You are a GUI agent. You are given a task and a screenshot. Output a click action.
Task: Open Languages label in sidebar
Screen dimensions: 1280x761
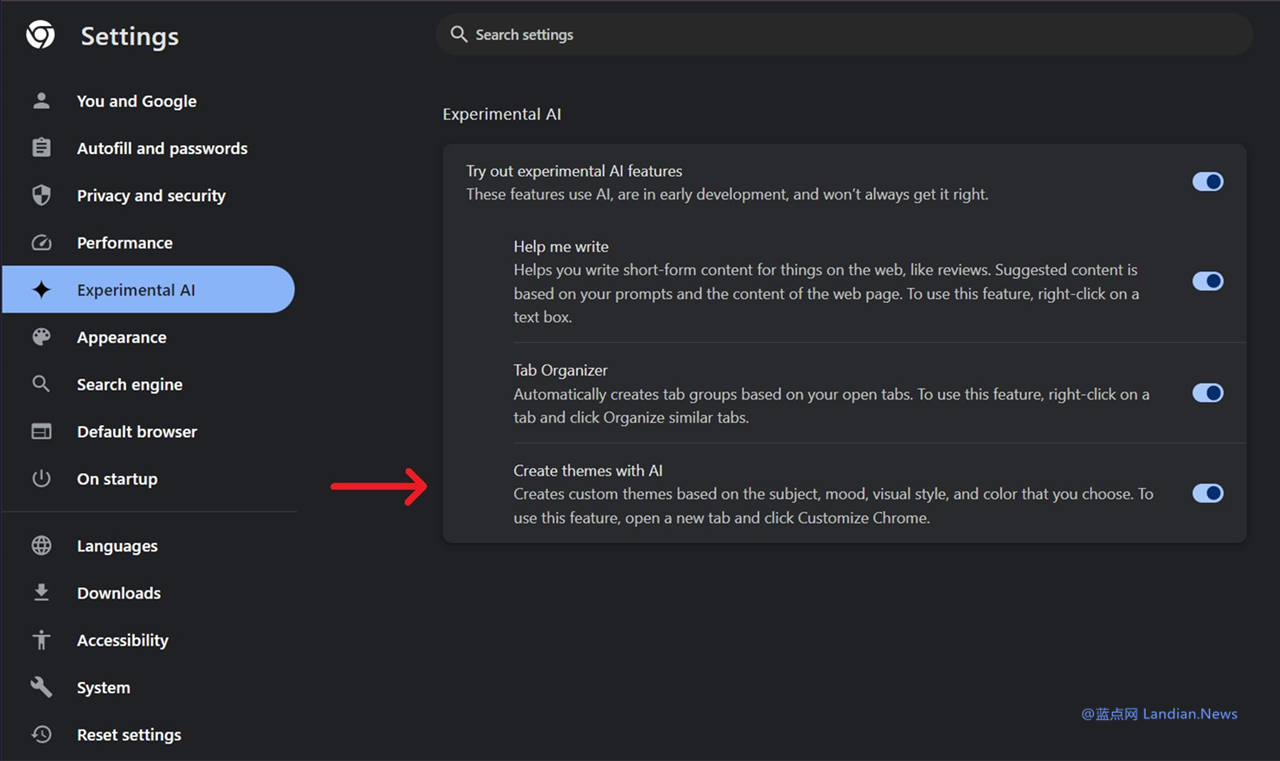pos(117,546)
